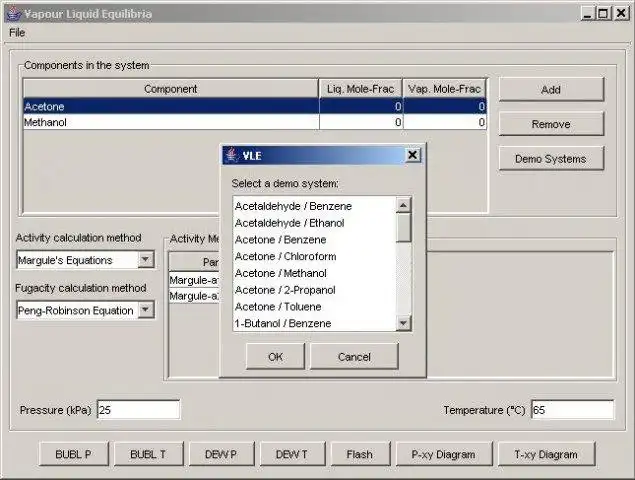
Task: Run the BUBL P calculation
Action: 74,454
